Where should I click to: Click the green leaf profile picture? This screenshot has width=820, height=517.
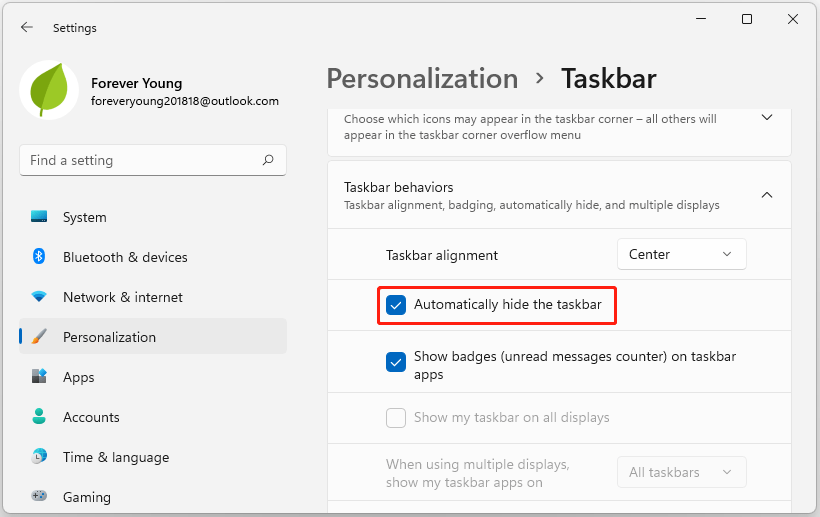coord(49,90)
